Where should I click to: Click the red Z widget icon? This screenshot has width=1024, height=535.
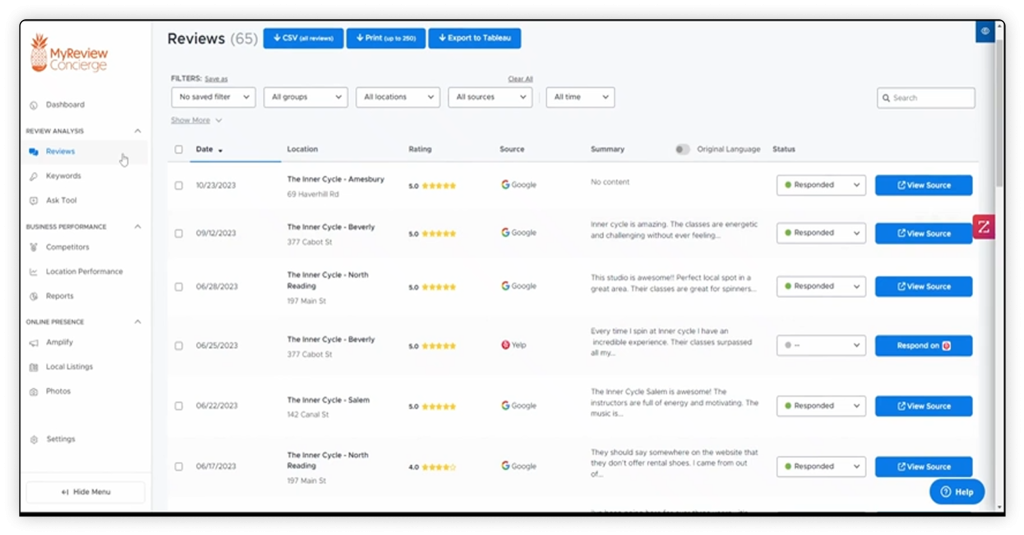(x=984, y=227)
